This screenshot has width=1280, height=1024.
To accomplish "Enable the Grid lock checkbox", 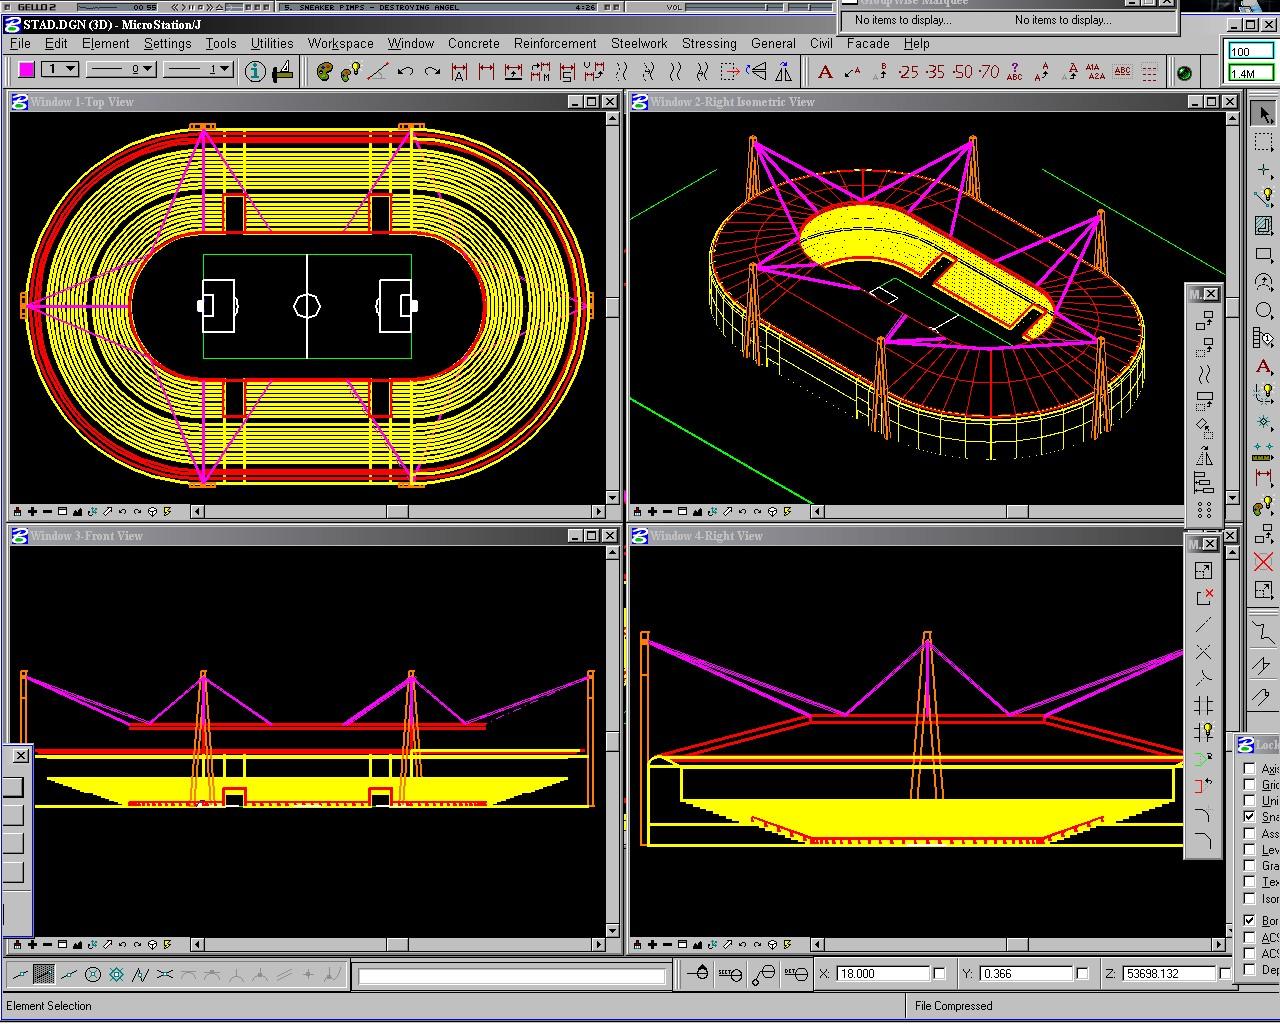I will pyautogui.click(x=1248, y=784).
